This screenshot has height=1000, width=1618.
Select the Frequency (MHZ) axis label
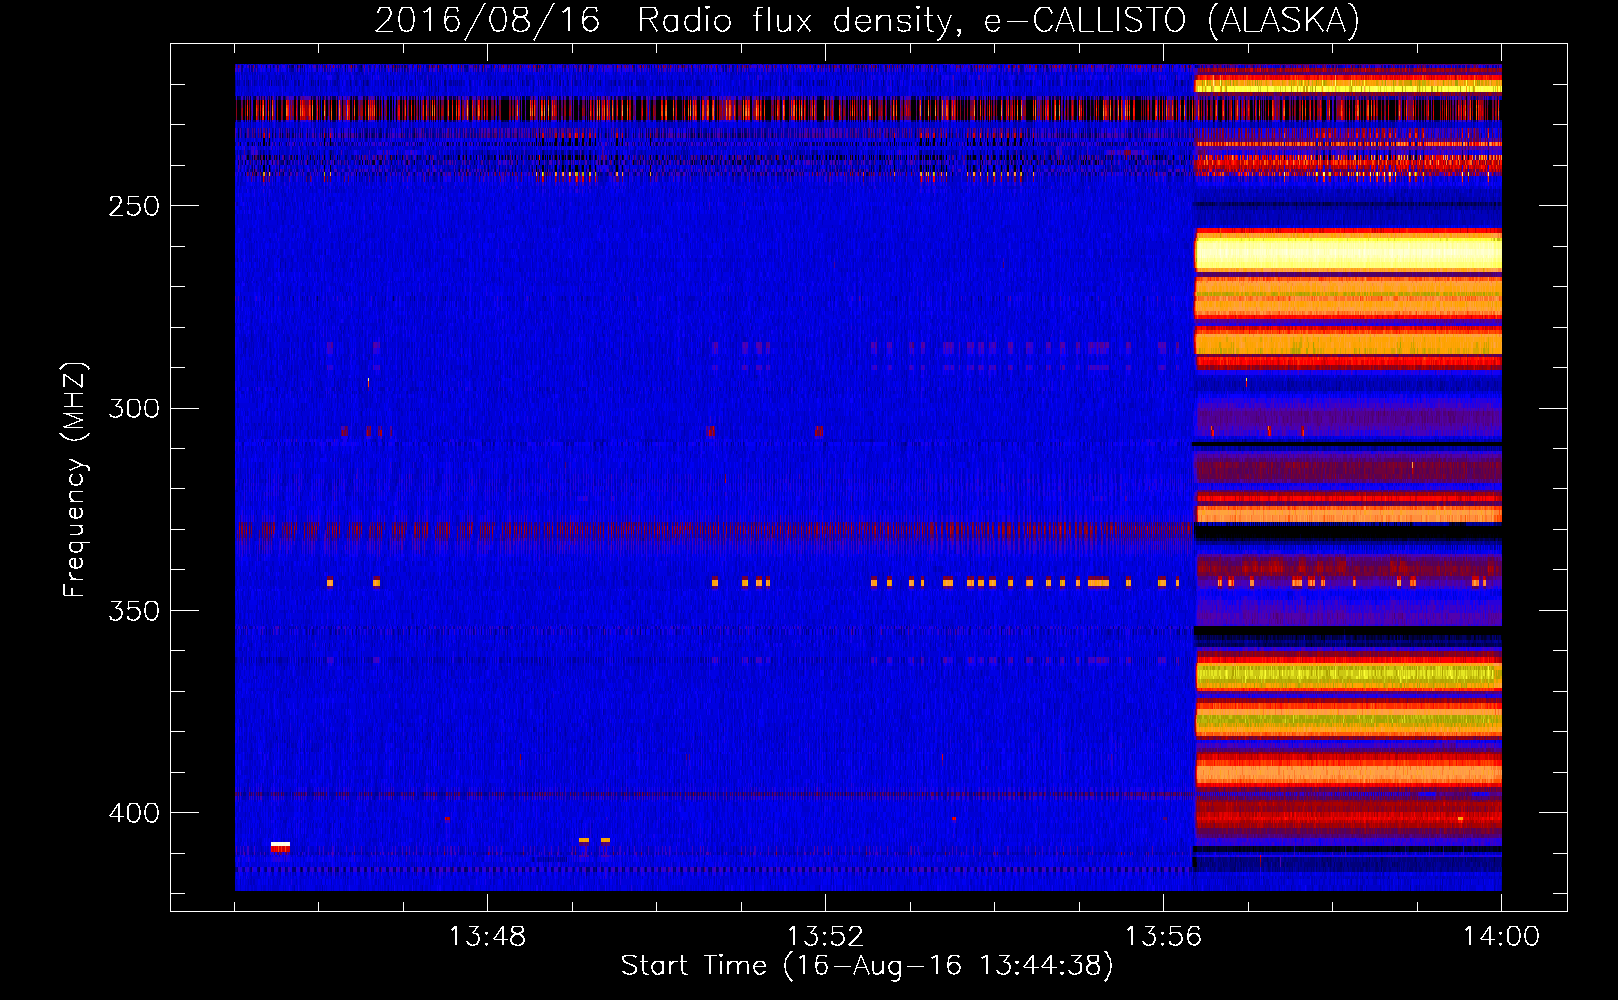[x=75, y=480]
